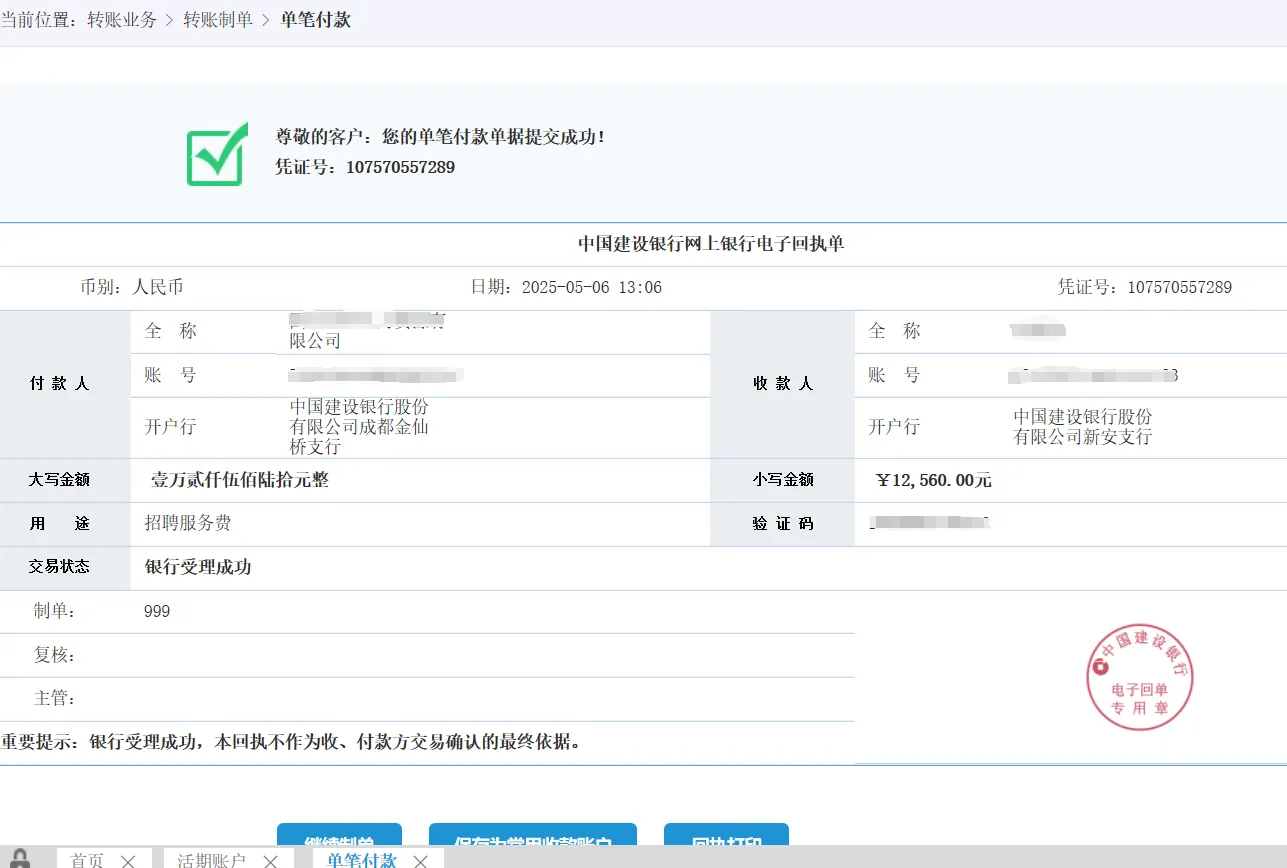Click the green success checkmark icon
The image size is (1287, 868).
click(217, 154)
